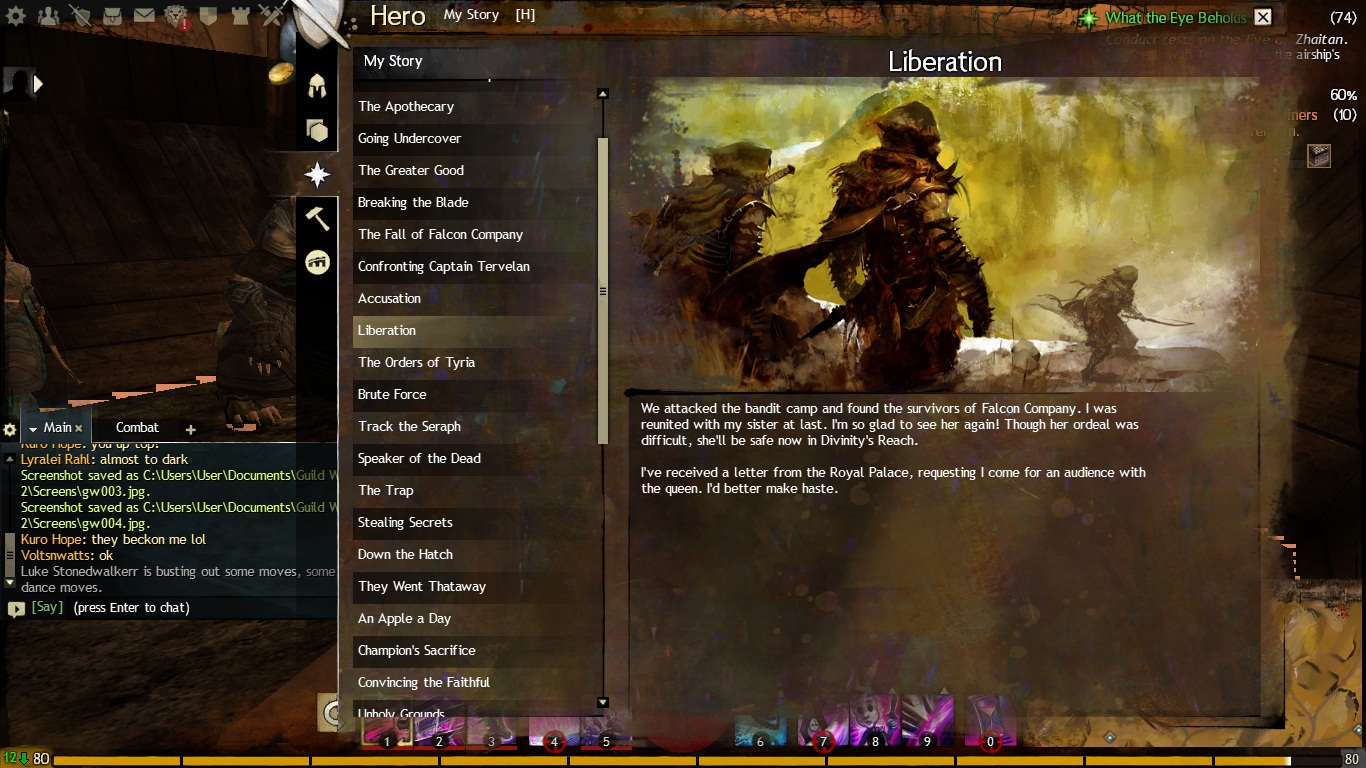Image resolution: width=1366 pixels, height=768 pixels.
Task: Click the Liberation story artwork
Action: 943,235
